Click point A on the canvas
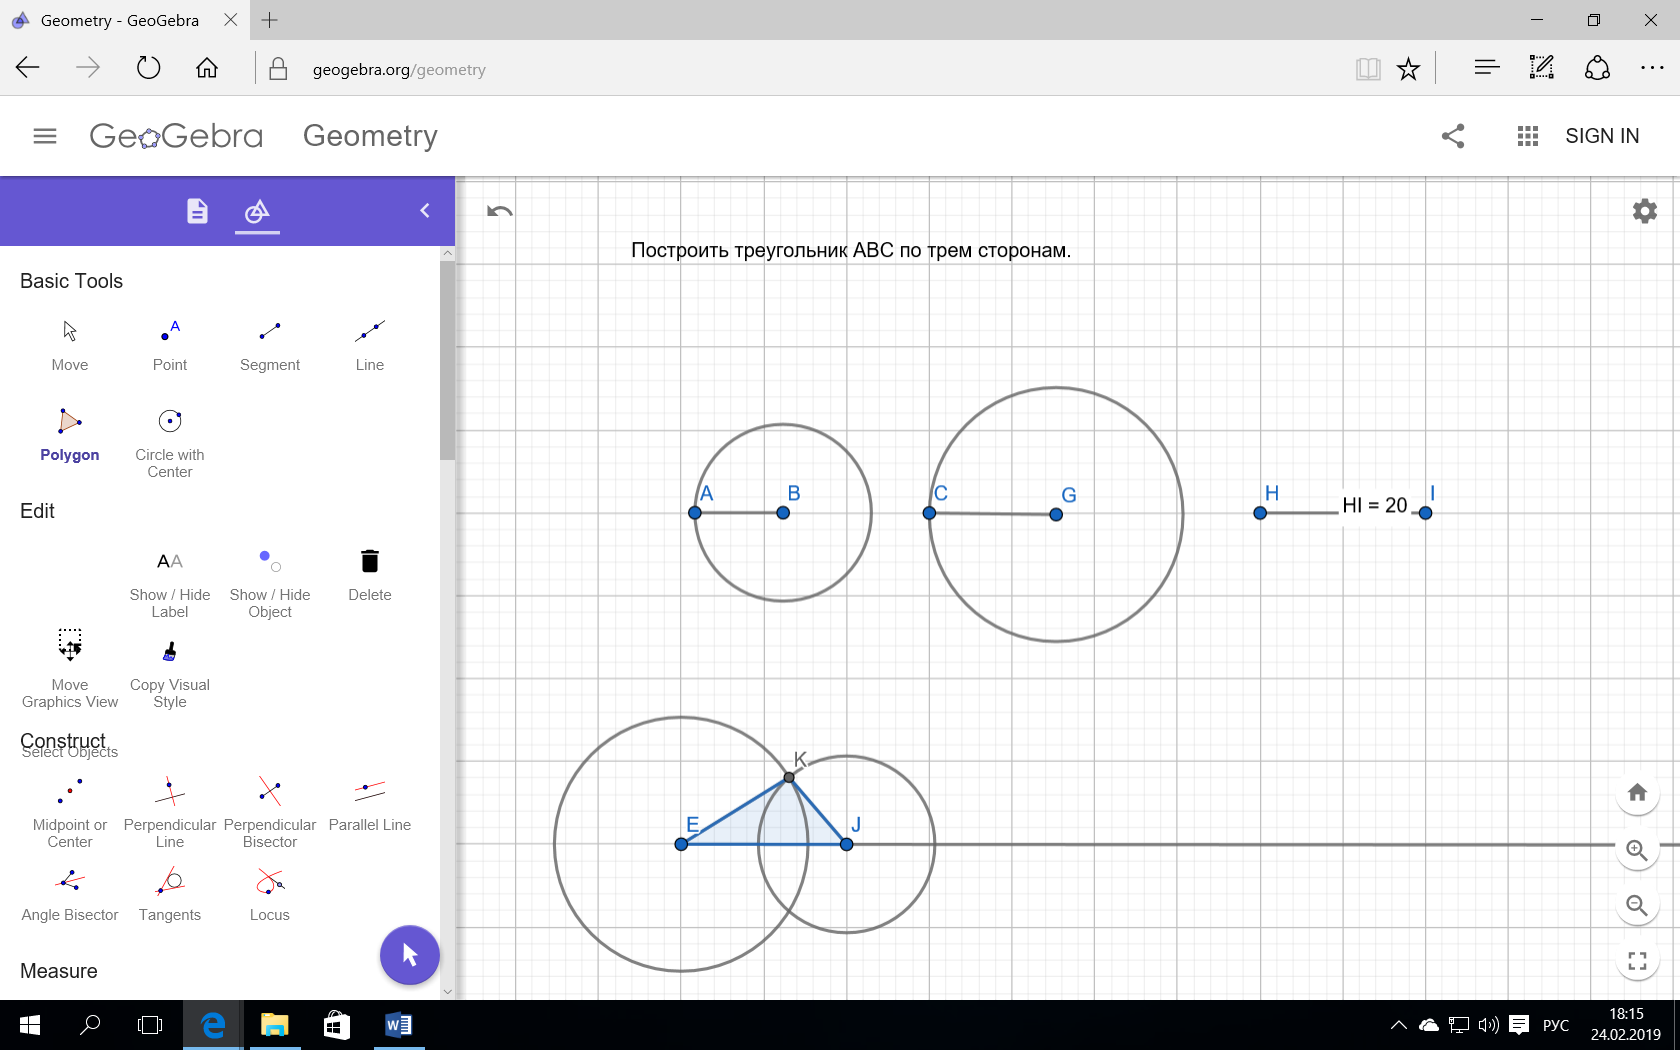 (x=695, y=513)
